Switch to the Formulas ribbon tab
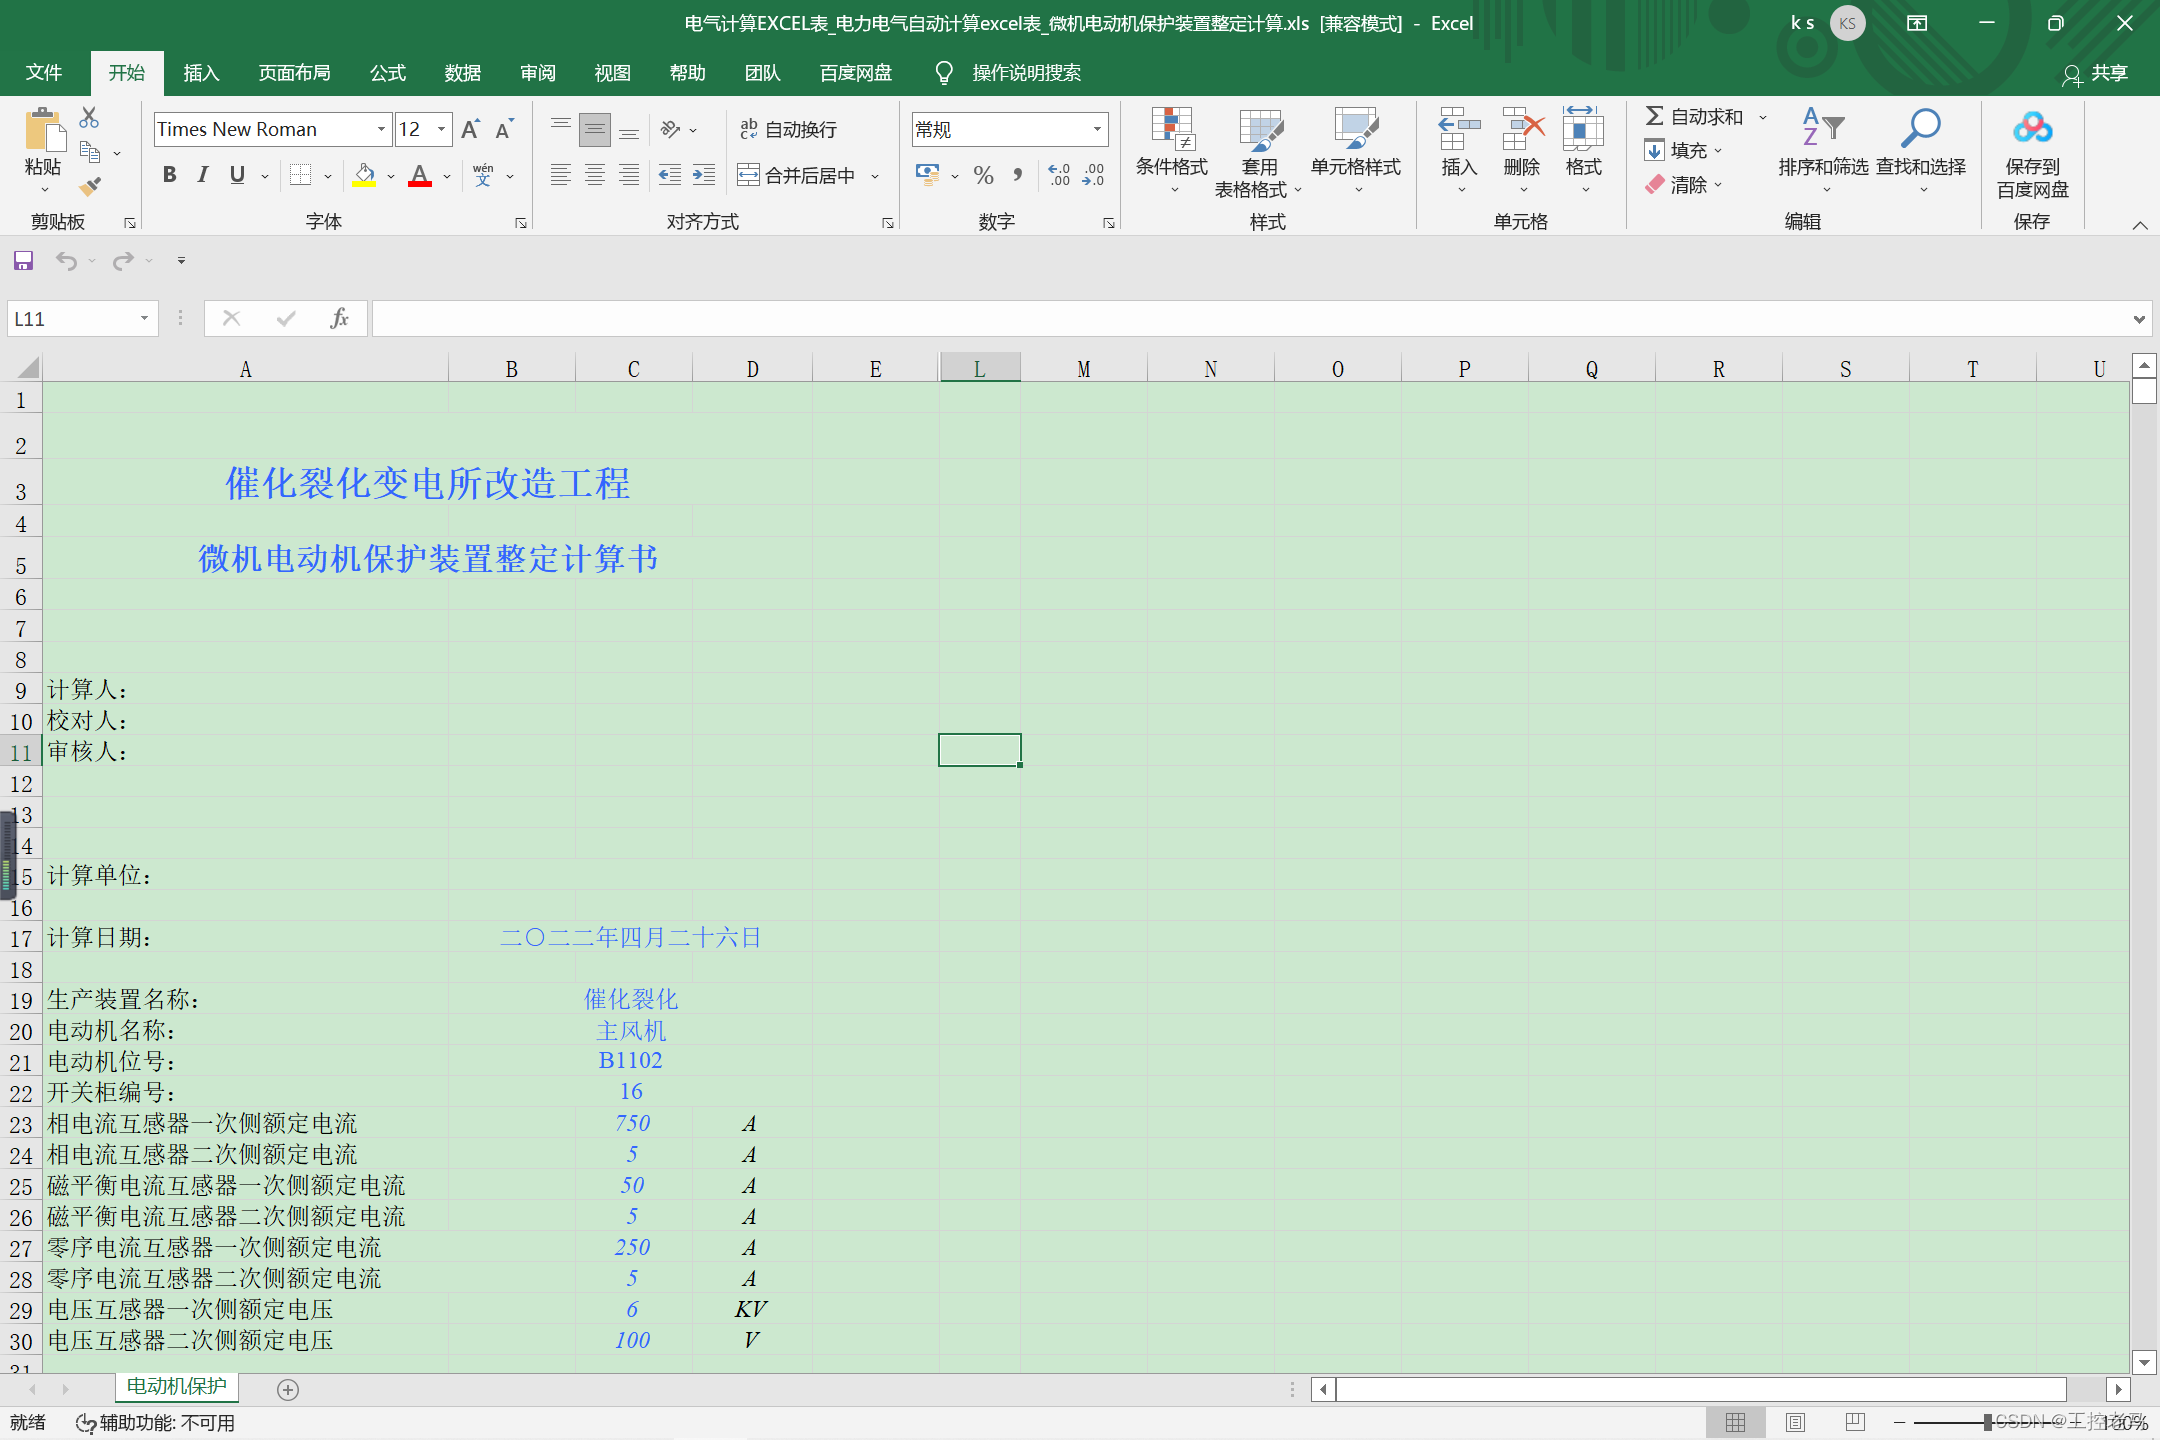Image resolution: width=2160 pixels, height=1440 pixels. click(x=387, y=73)
